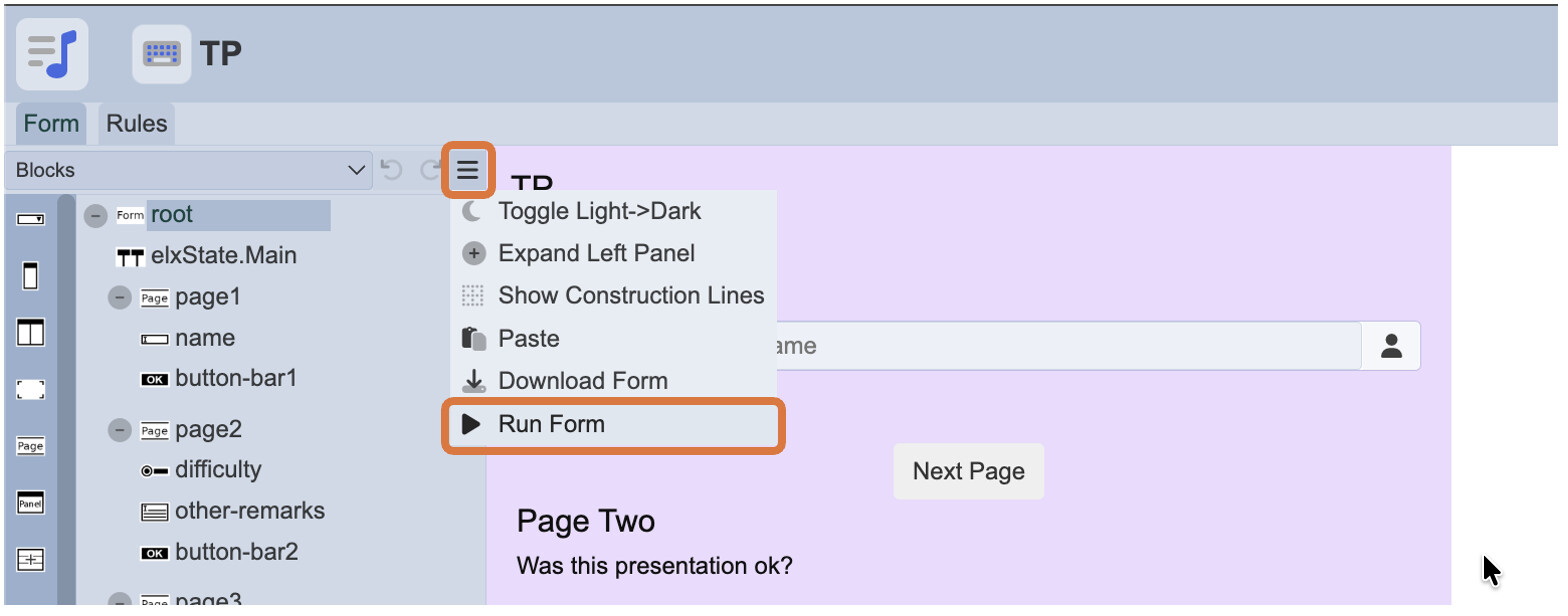1568x616 pixels.
Task: Select the Page block icon in sidebar
Action: (x=31, y=446)
